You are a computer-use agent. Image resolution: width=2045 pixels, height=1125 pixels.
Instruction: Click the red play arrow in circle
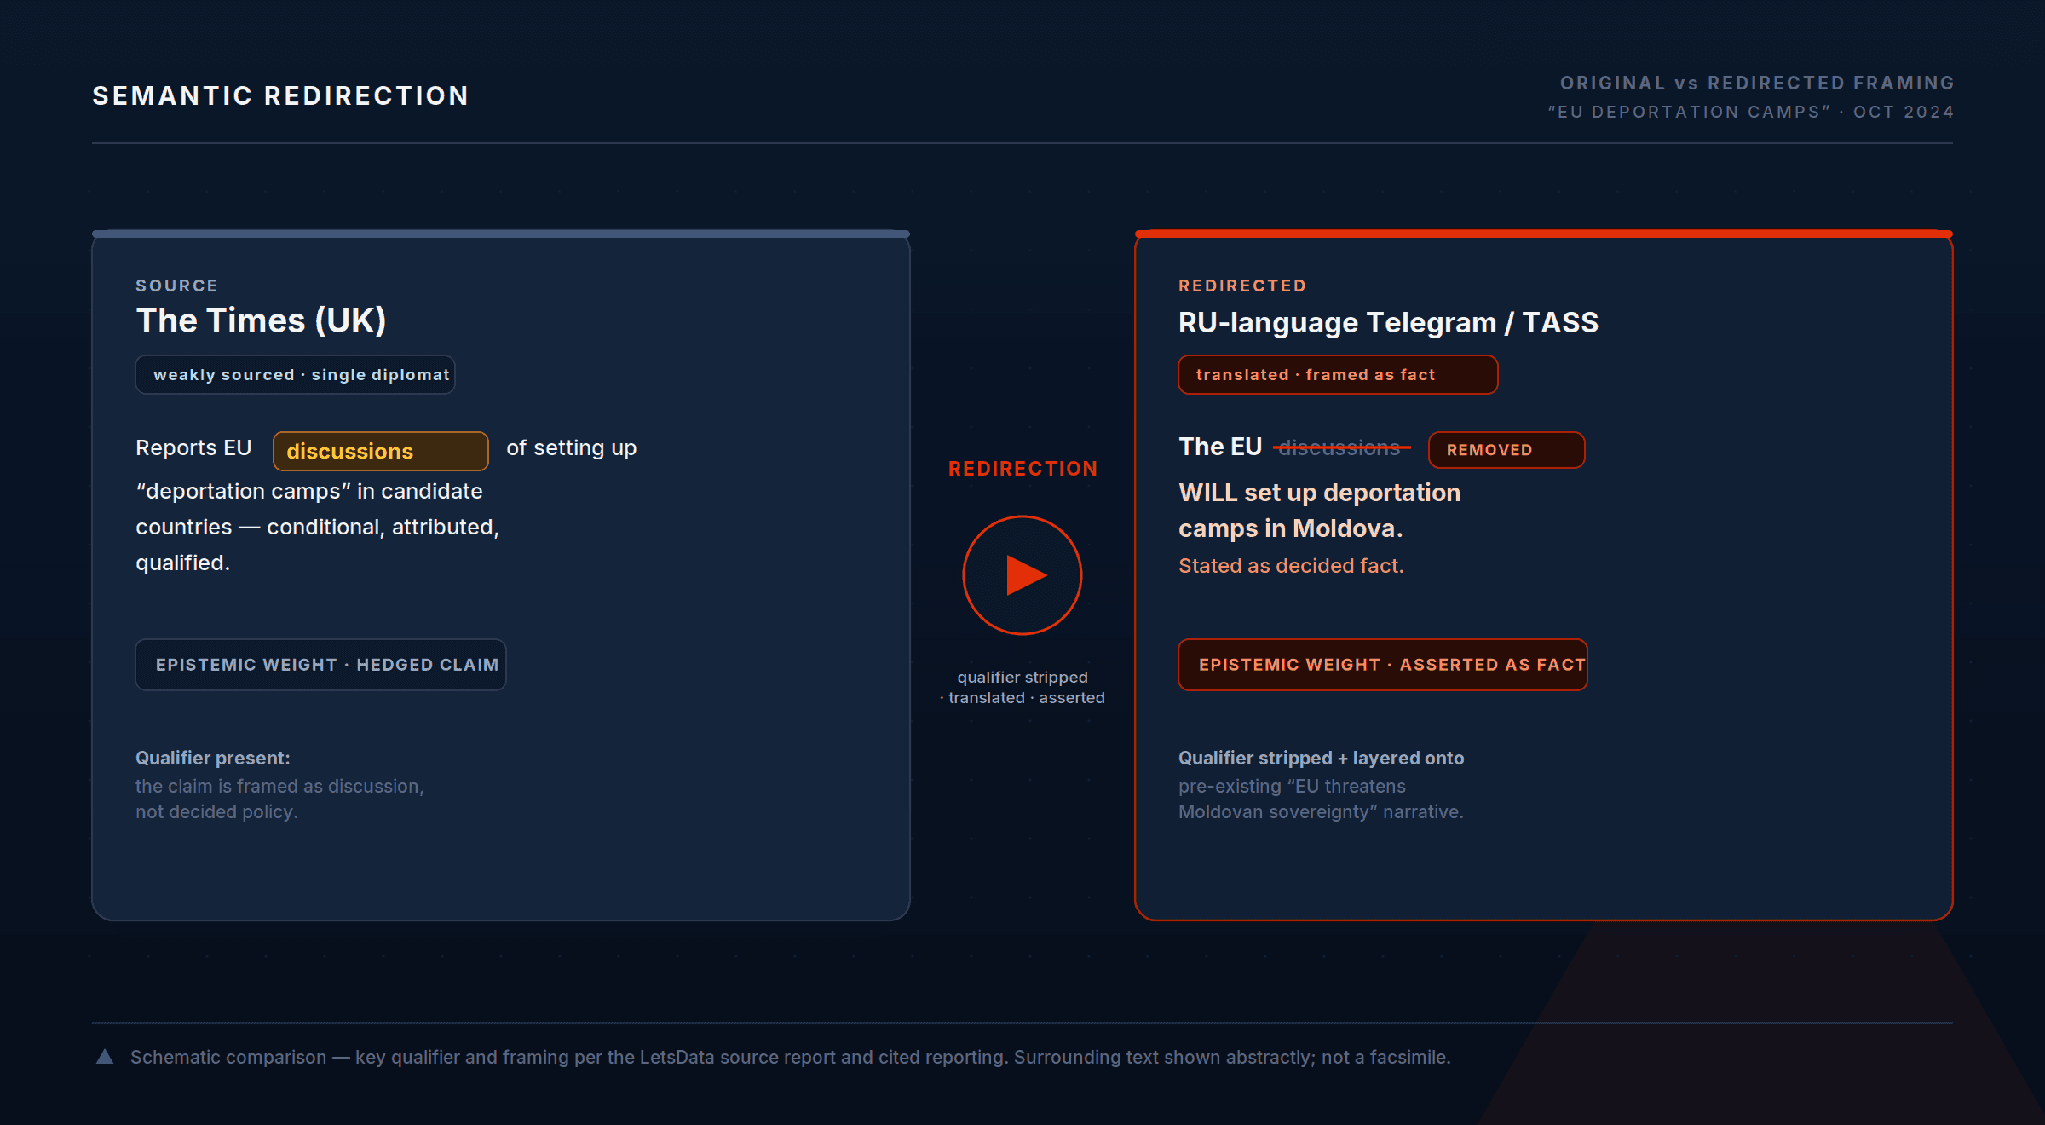1022,575
